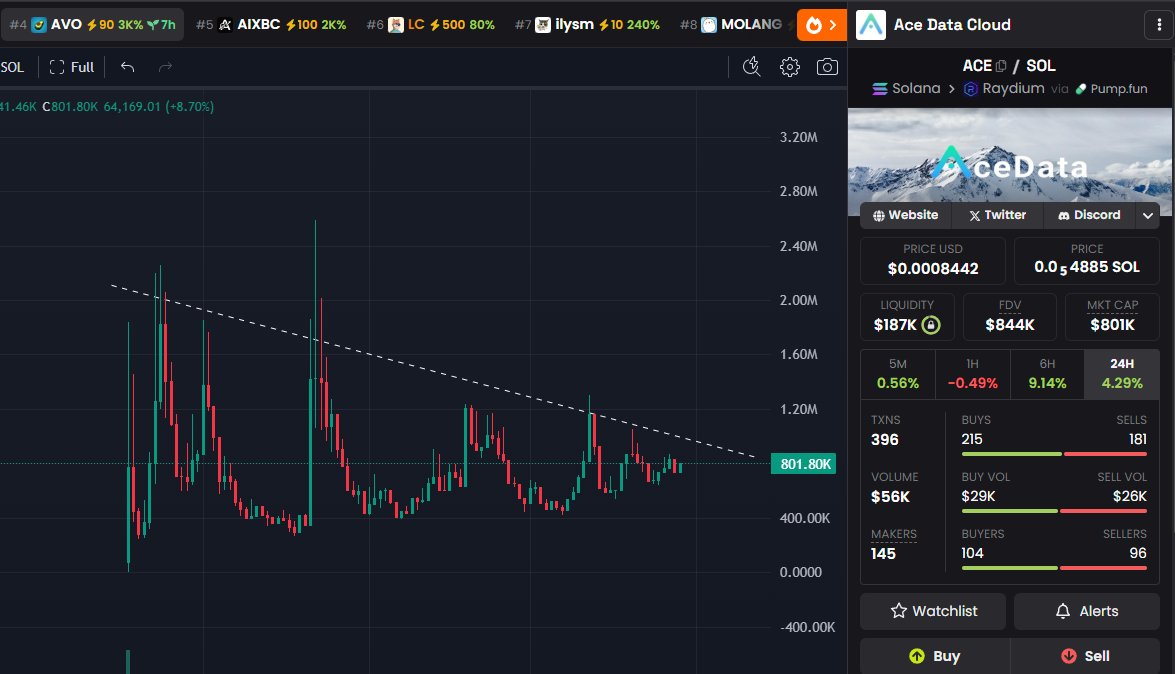Open the token Twitter link
The image size is (1175, 674).
(997, 215)
